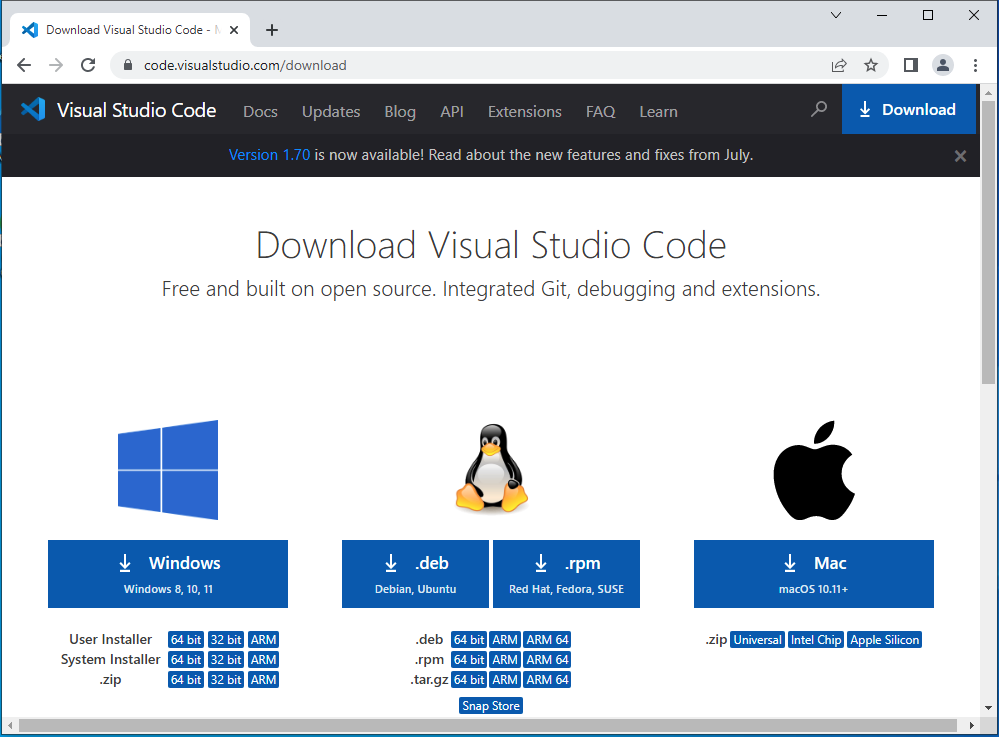Open the three-dot browser menu
Image resolution: width=999 pixels, height=737 pixels.
[x=975, y=64]
